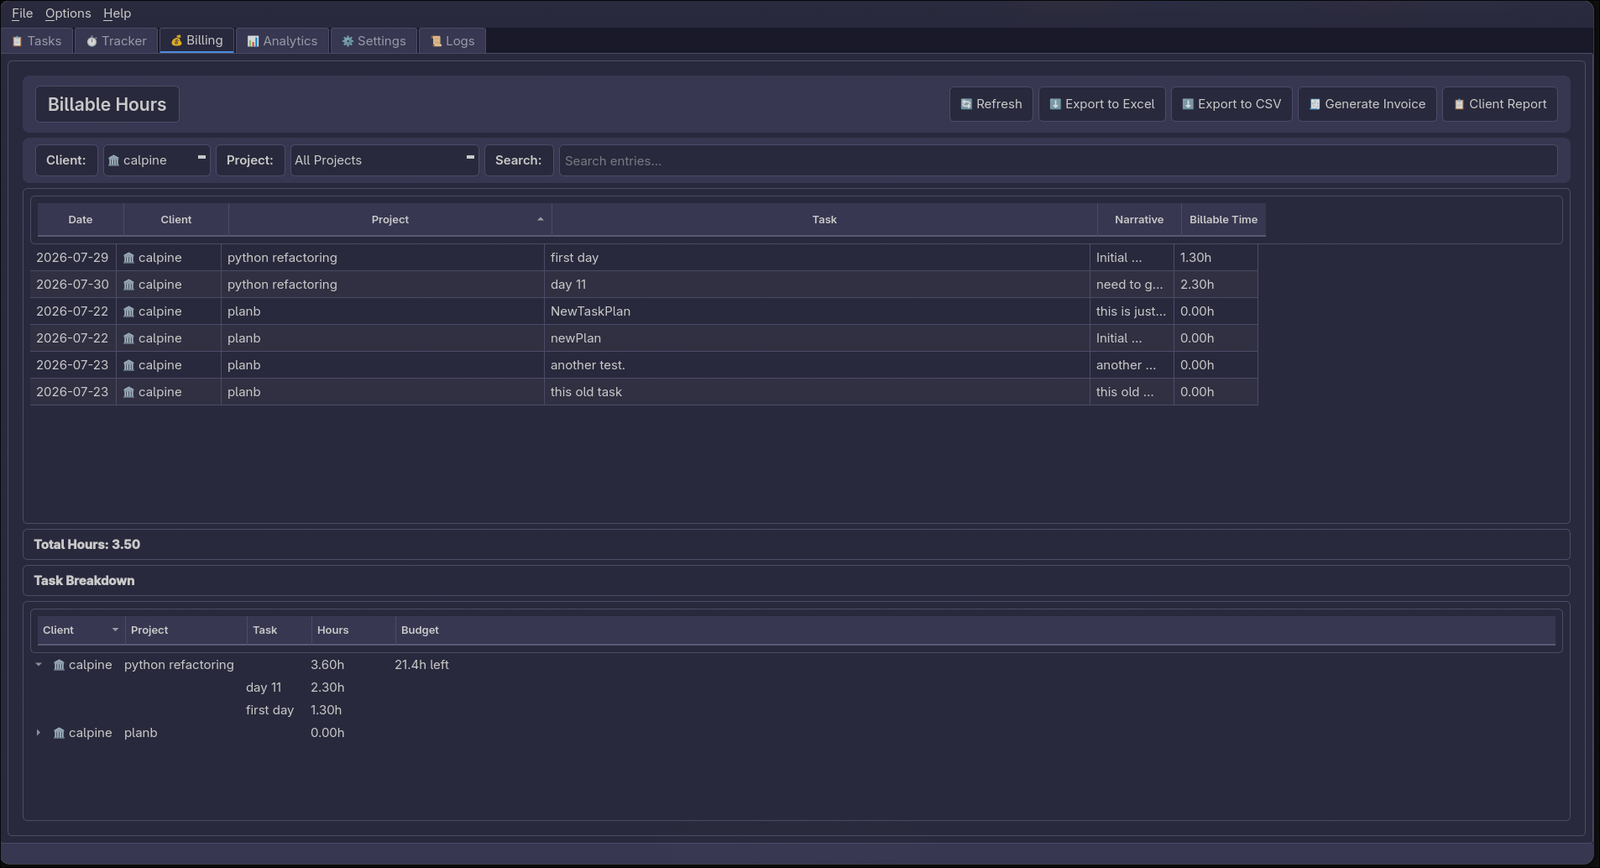
Task: Click Export to CSV button
Action: [1232, 104]
